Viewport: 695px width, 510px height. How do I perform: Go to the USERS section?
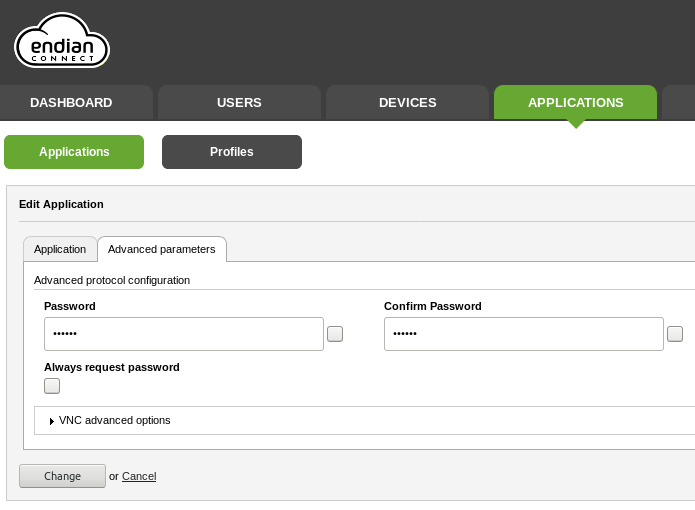pyautogui.click(x=239, y=103)
